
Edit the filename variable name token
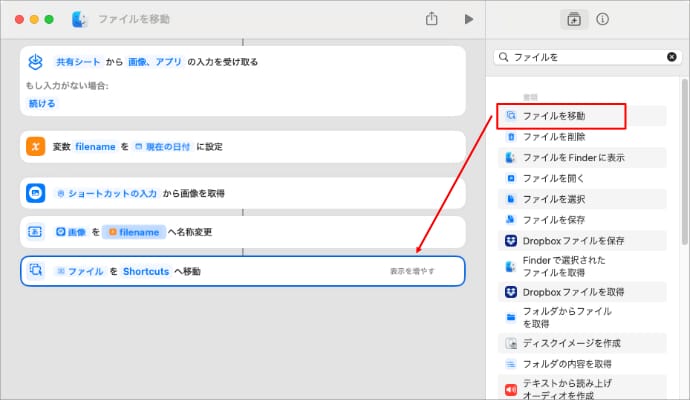click(96, 146)
